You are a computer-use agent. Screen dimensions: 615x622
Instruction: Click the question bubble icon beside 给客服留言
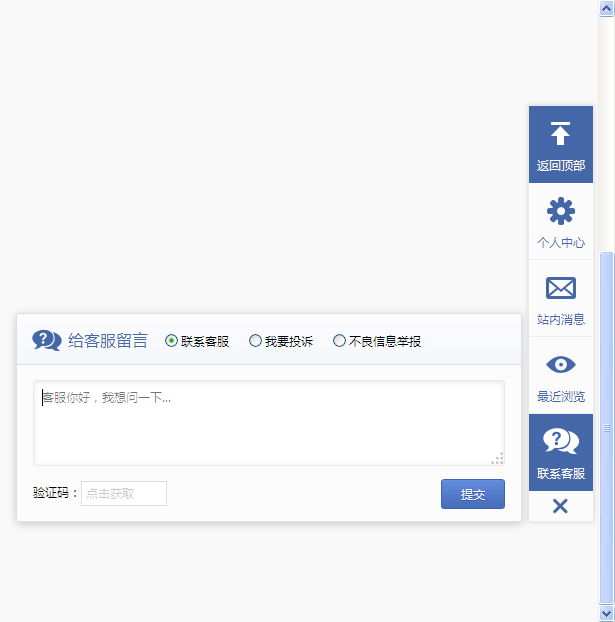[47, 340]
